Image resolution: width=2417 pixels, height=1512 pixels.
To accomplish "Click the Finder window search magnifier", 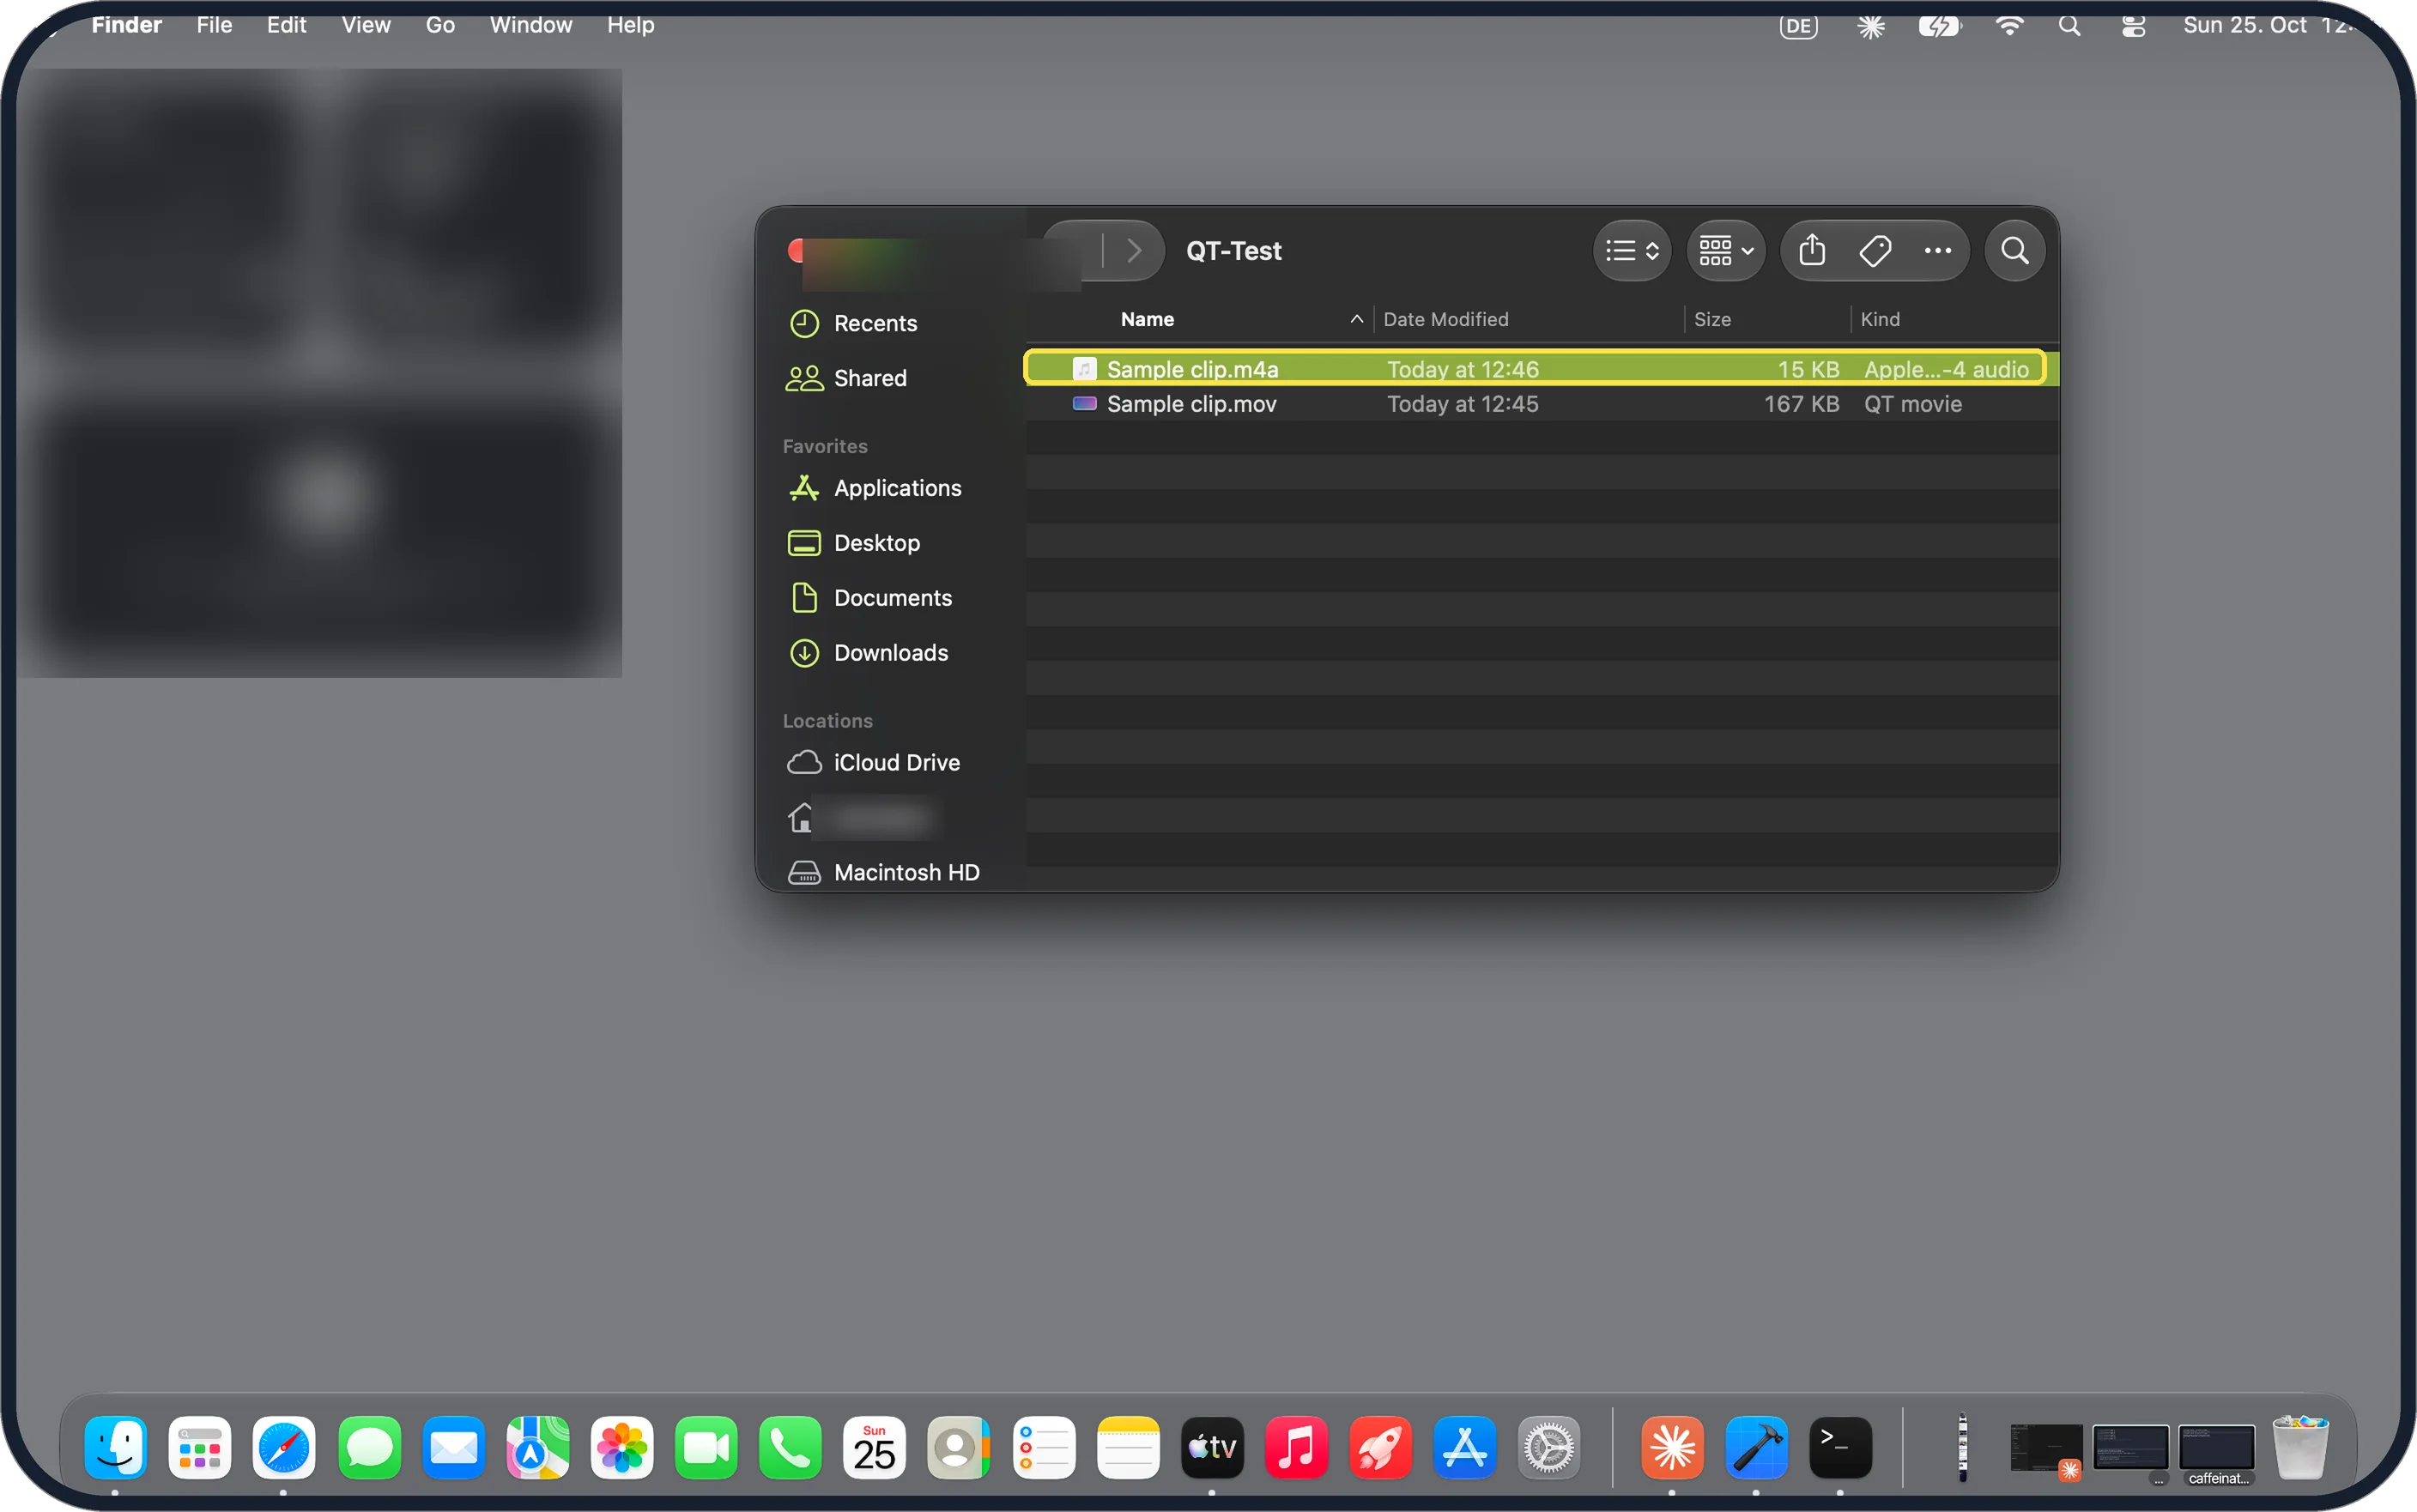I will (x=2015, y=250).
